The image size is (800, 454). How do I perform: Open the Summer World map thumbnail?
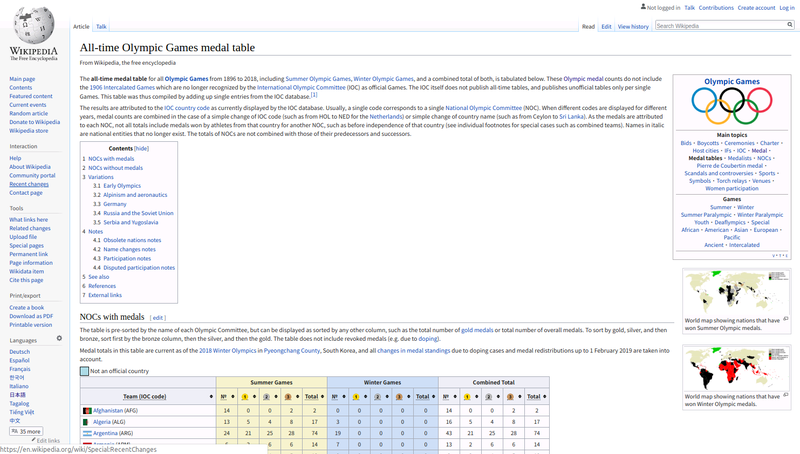coord(737,293)
